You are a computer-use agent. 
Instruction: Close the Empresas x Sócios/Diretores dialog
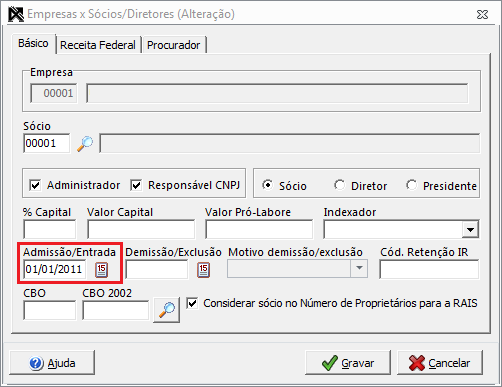point(482,15)
